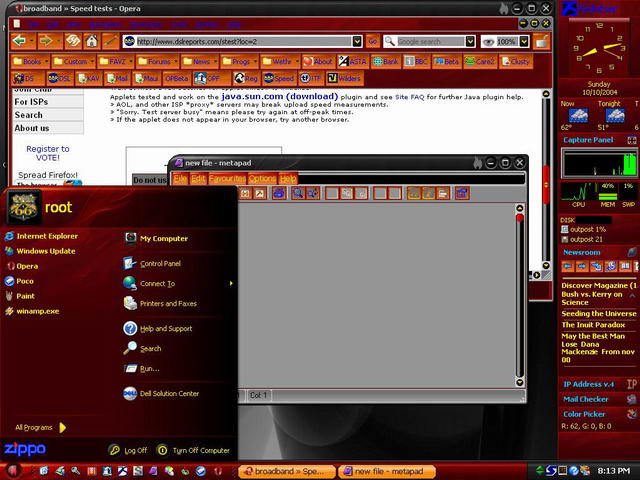This screenshot has width=640, height=480.
Task: Expand All Programs list
Action: pyautogui.click(x=40, y=427)
